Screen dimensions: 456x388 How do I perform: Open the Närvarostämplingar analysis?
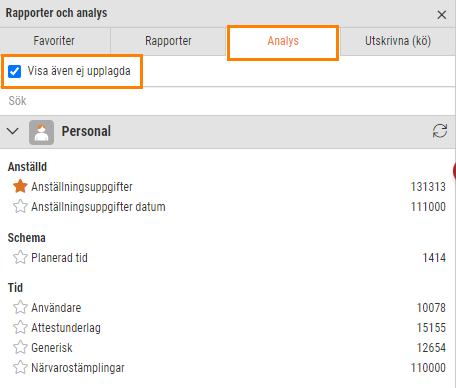(78, 368)
